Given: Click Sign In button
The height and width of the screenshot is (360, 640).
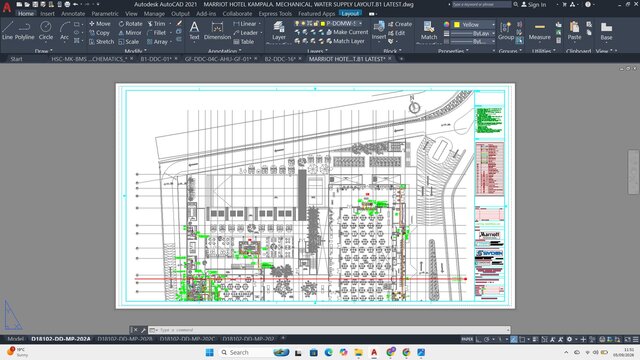Looking at the screenshot, I should coord(534,4).
